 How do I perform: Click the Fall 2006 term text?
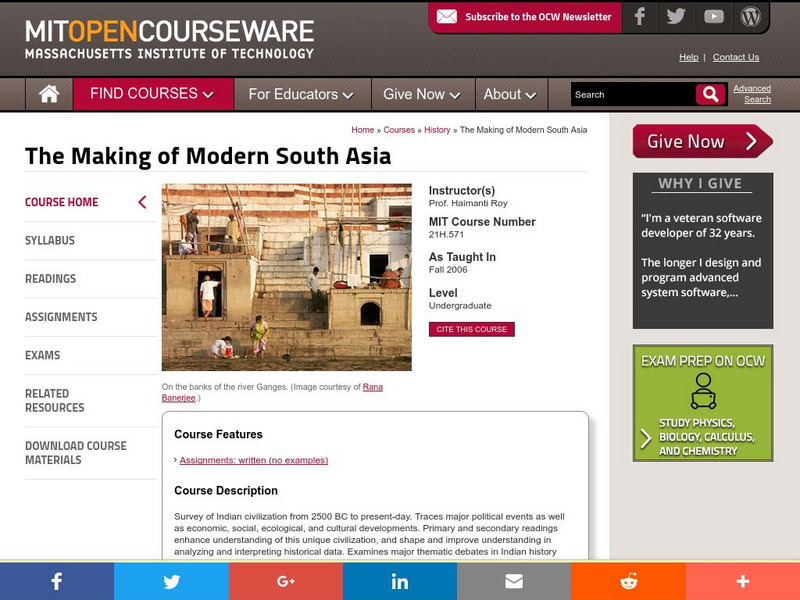(447, 270)
